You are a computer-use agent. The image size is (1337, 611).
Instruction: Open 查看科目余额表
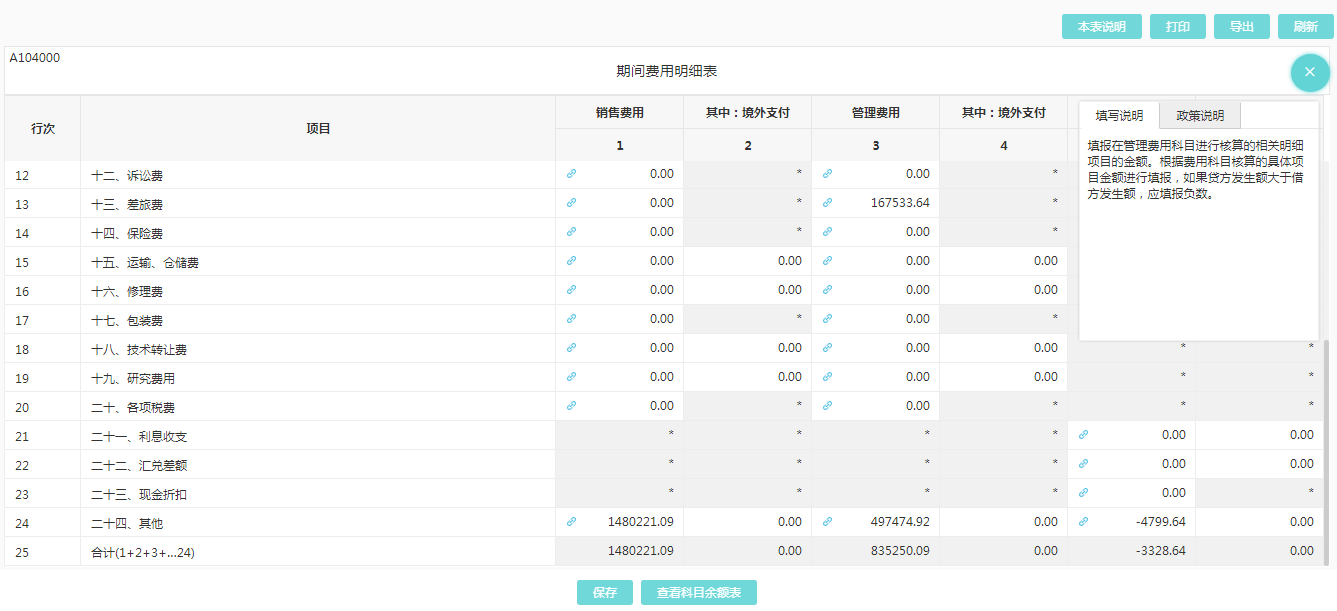tap(699, 593)
